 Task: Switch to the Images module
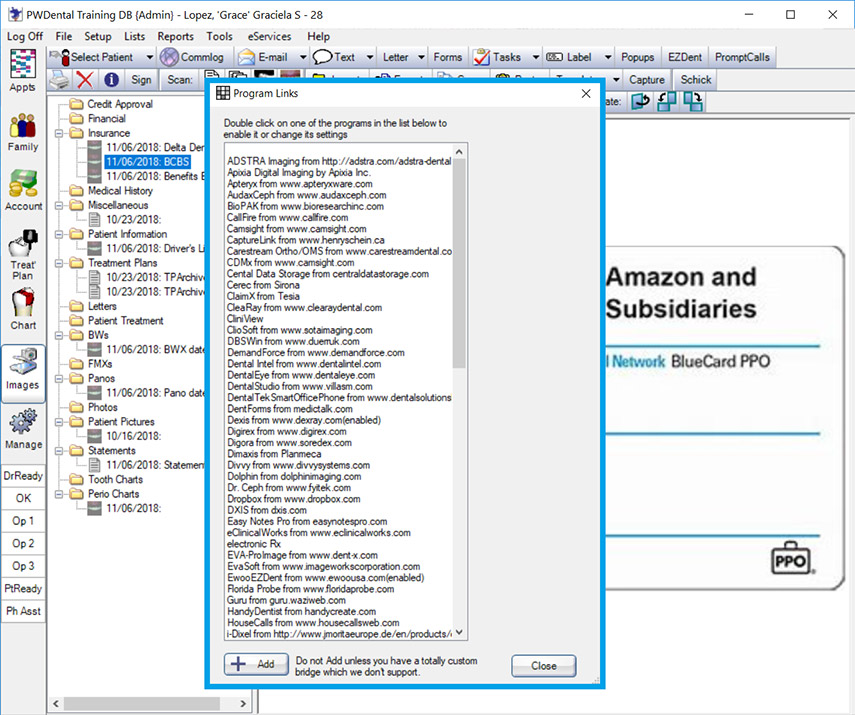pyautogui.click(x=23, y=373)
